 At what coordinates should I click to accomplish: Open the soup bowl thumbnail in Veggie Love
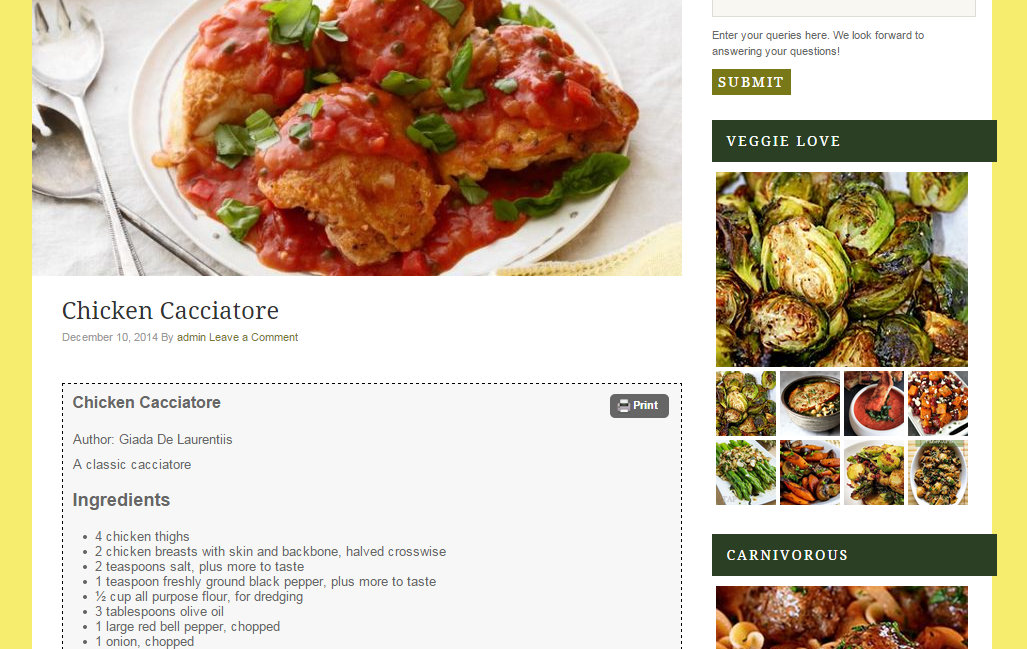(810, 403)
